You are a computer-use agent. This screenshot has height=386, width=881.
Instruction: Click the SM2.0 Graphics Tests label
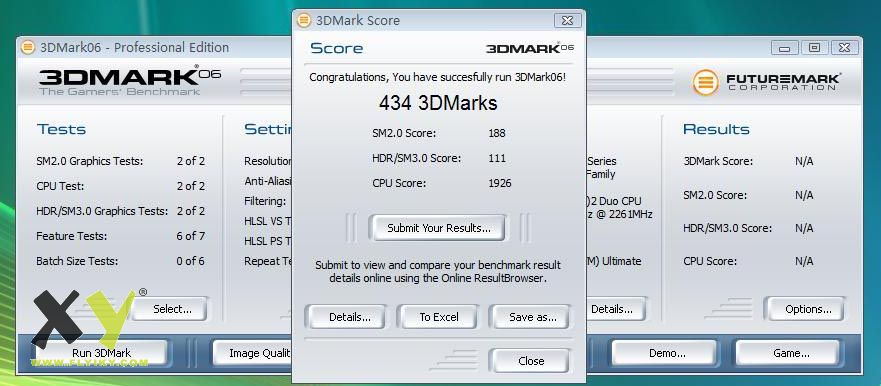point(89,161)
